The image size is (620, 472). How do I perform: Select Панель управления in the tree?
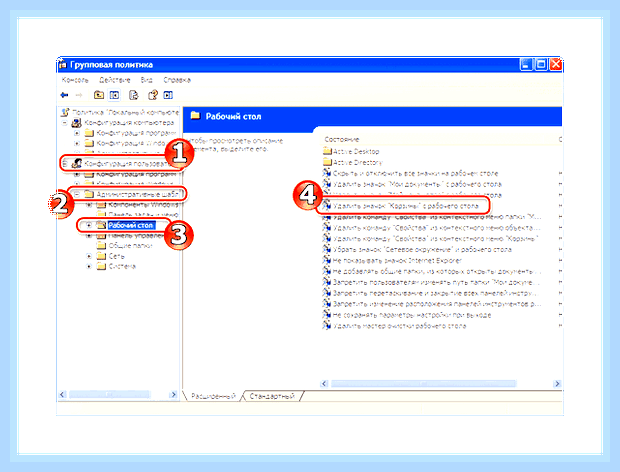click(136, 236)
